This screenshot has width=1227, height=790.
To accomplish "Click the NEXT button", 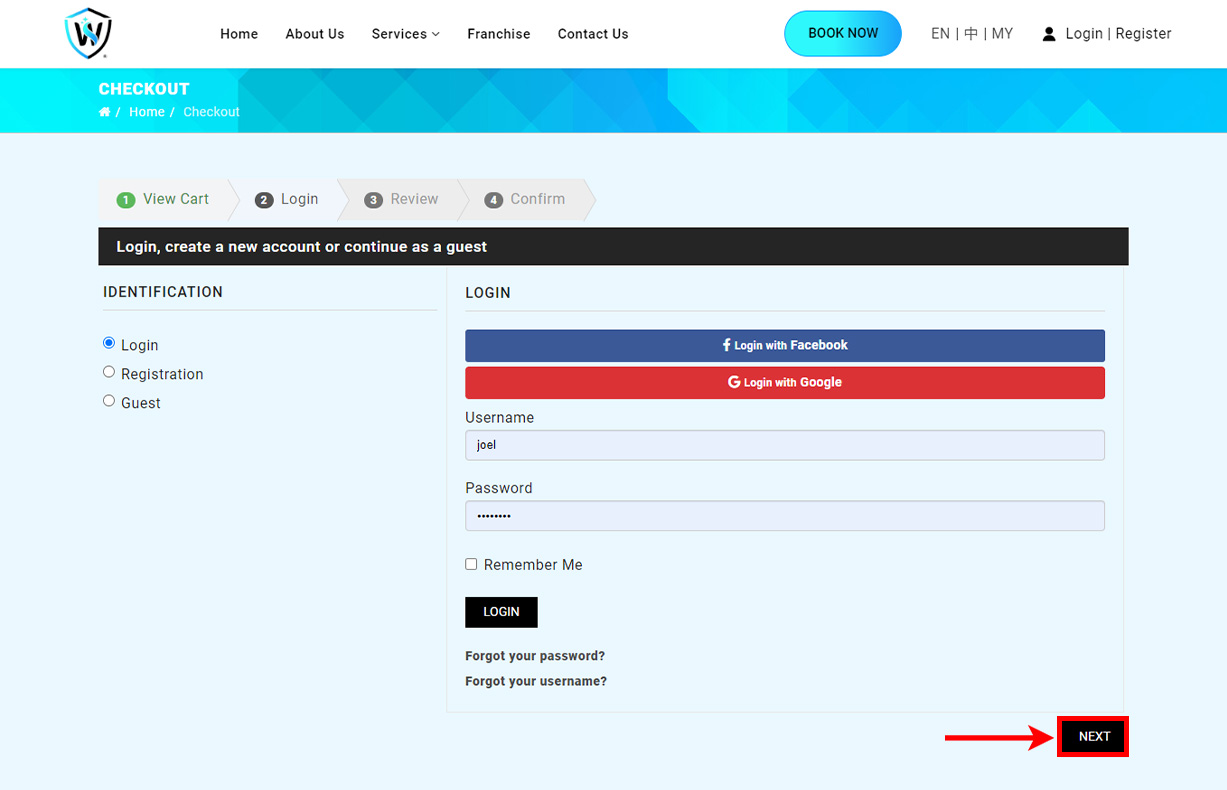I will click(1093, 736).
